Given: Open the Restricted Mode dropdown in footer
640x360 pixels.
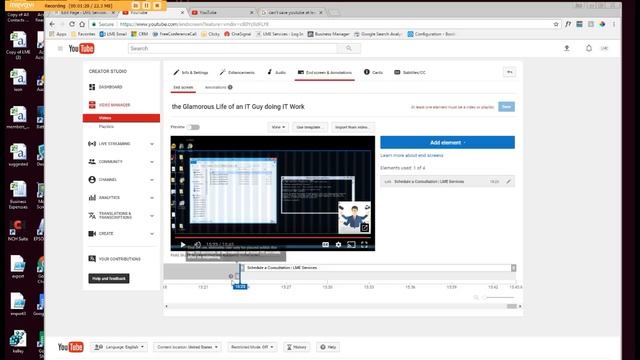Looking at the screenshot, I should [x=252, y=347].
